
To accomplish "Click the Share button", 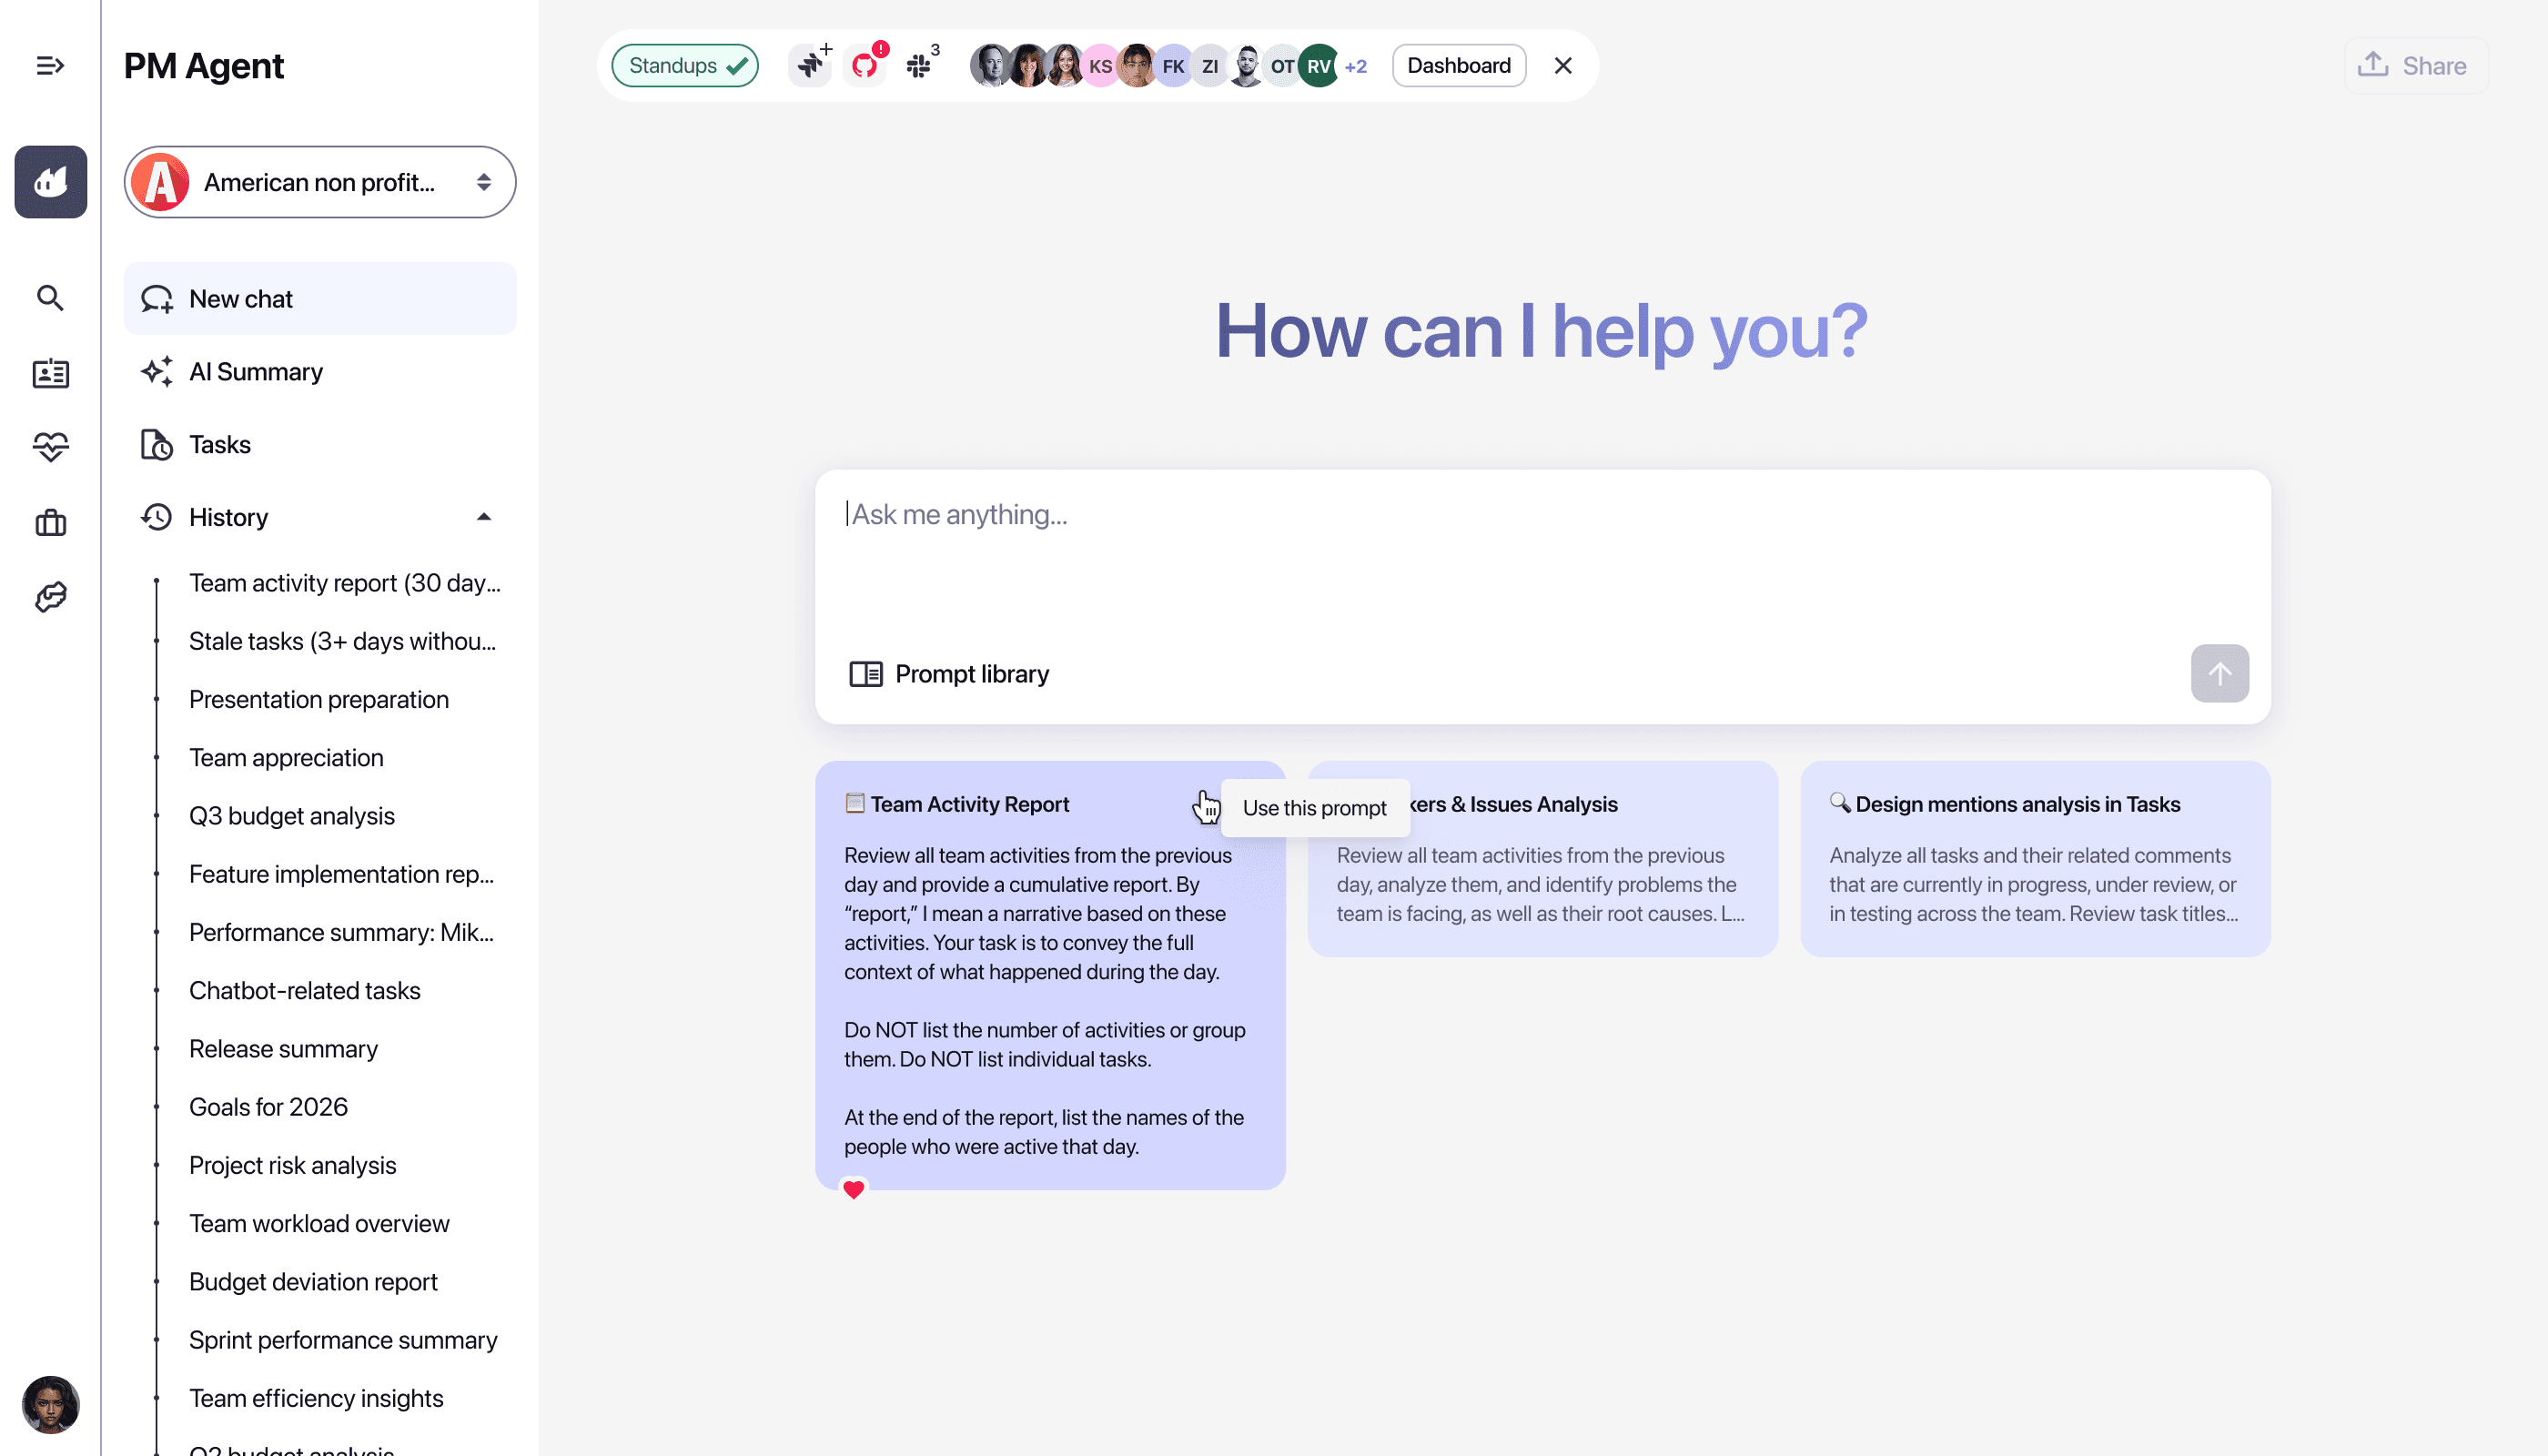I will 2415,66.
